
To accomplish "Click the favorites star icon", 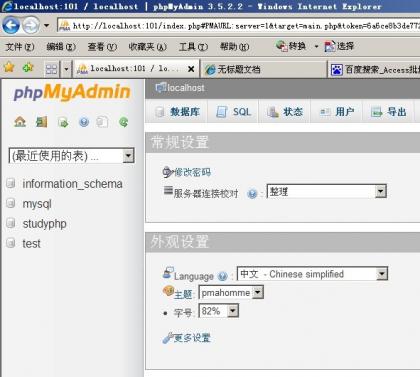I will click(x=9, y=68).
